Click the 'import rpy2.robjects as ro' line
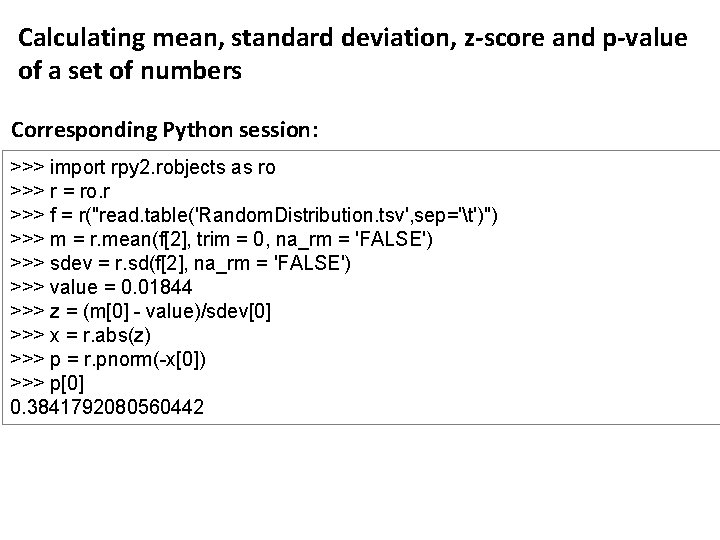 tap(143, 167)
